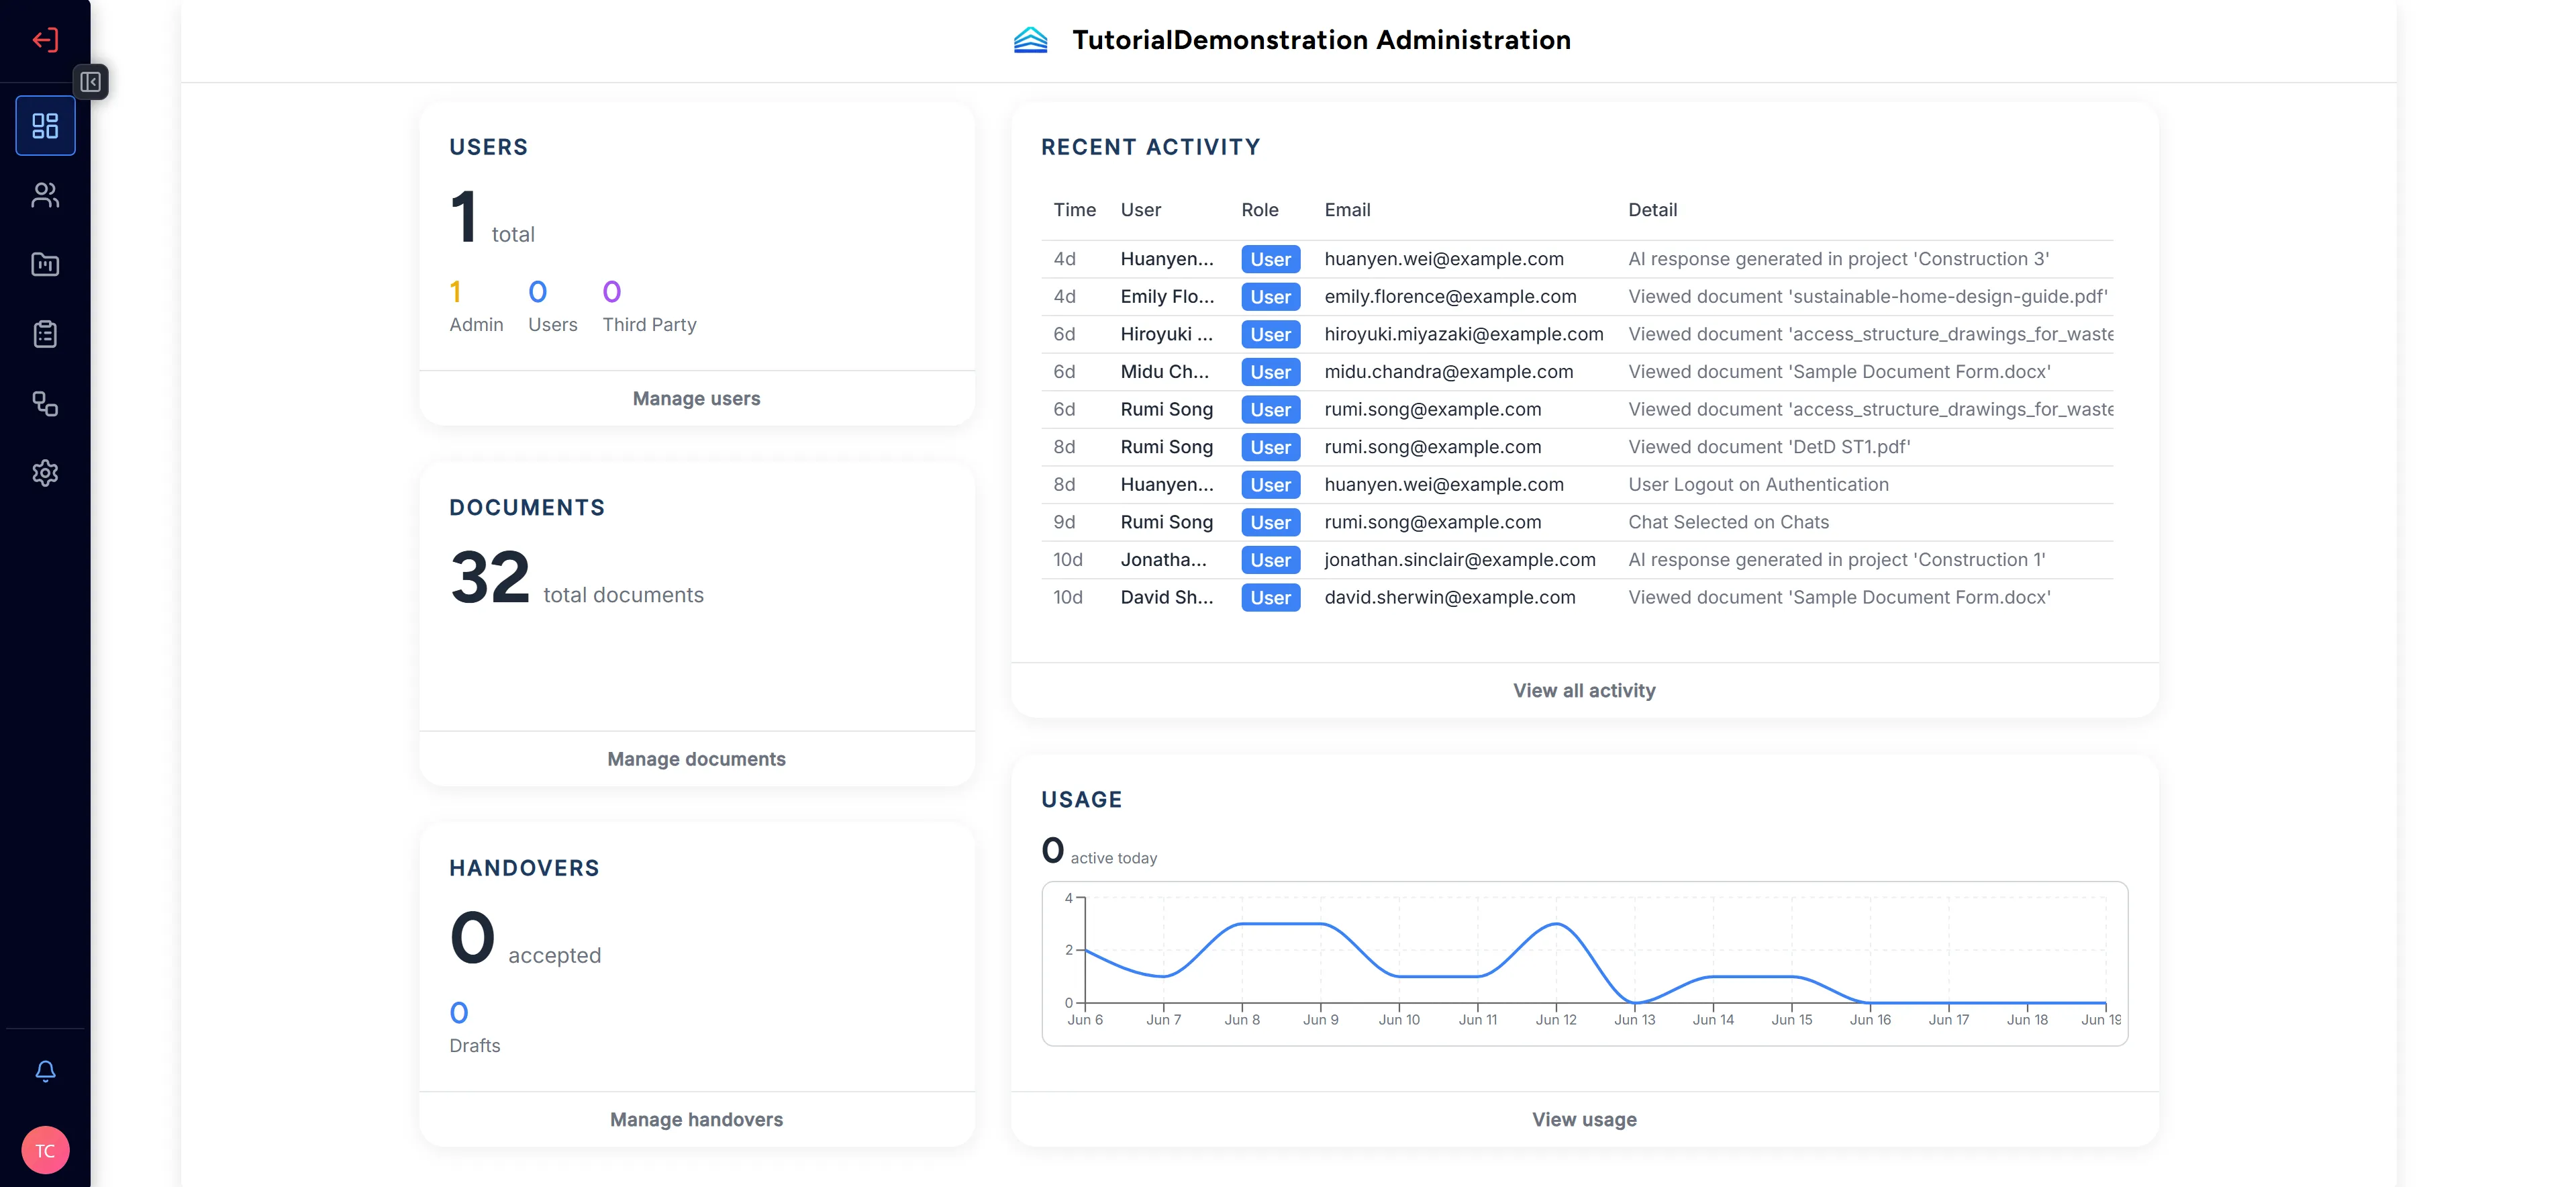Click the Drafts count in Handovers
This screenshot has height=1187, width=2576.
tap(459, 1013)
